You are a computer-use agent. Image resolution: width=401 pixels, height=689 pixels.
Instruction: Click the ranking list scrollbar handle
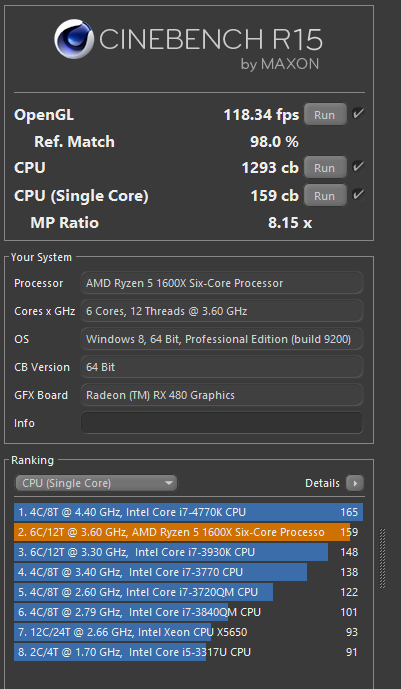[x=382, y=558]
